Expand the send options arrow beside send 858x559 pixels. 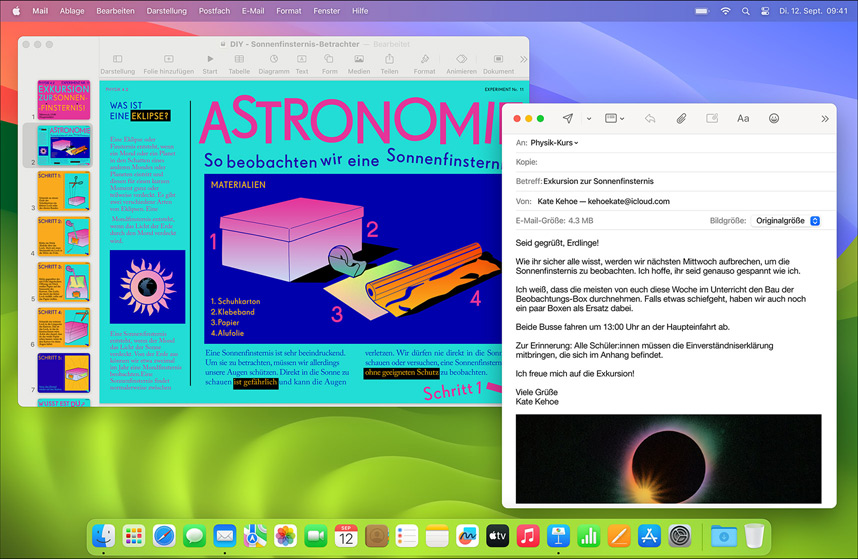pos(588,119)
